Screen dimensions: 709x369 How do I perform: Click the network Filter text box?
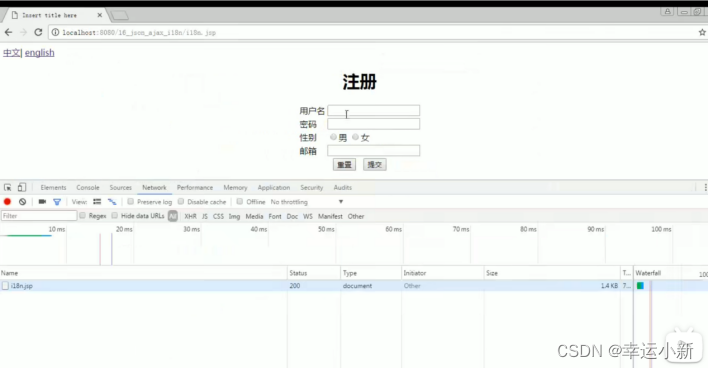tap(39, 216)
